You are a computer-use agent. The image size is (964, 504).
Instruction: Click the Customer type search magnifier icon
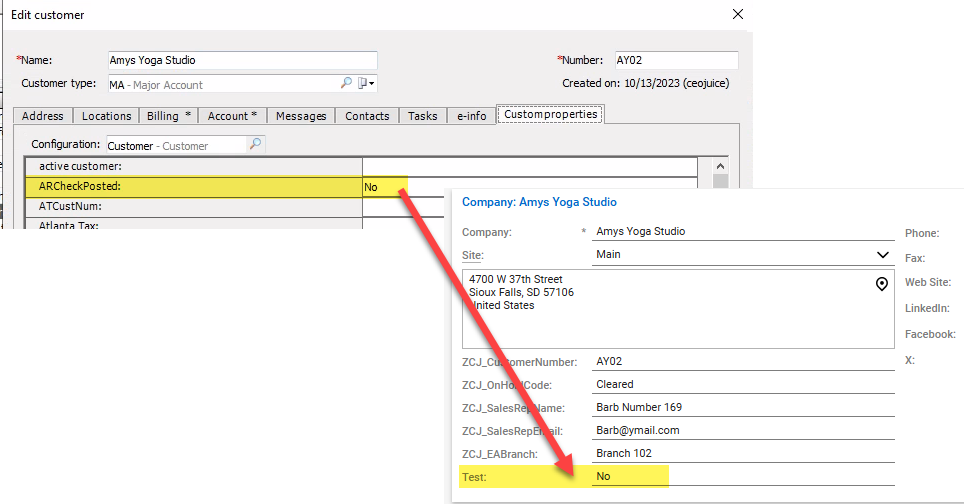346,83
